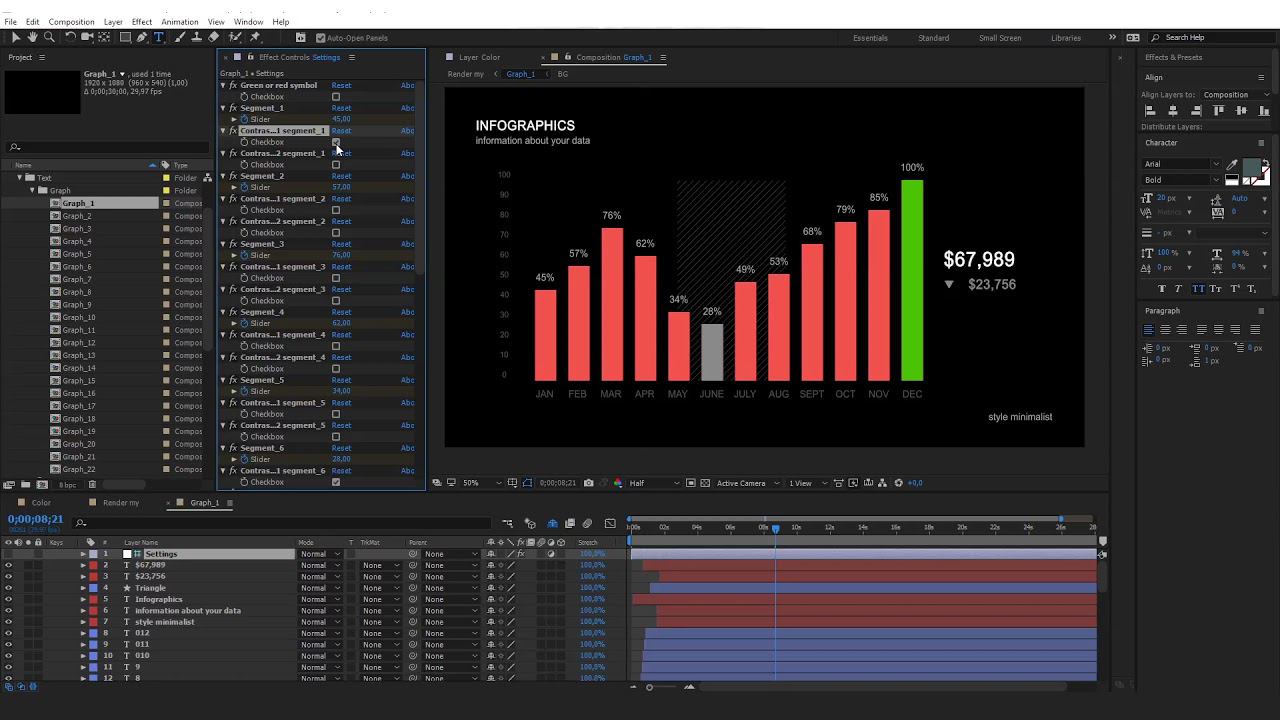
Task: Click the Character fill color swatch
Action: [x=1251, y=166]
